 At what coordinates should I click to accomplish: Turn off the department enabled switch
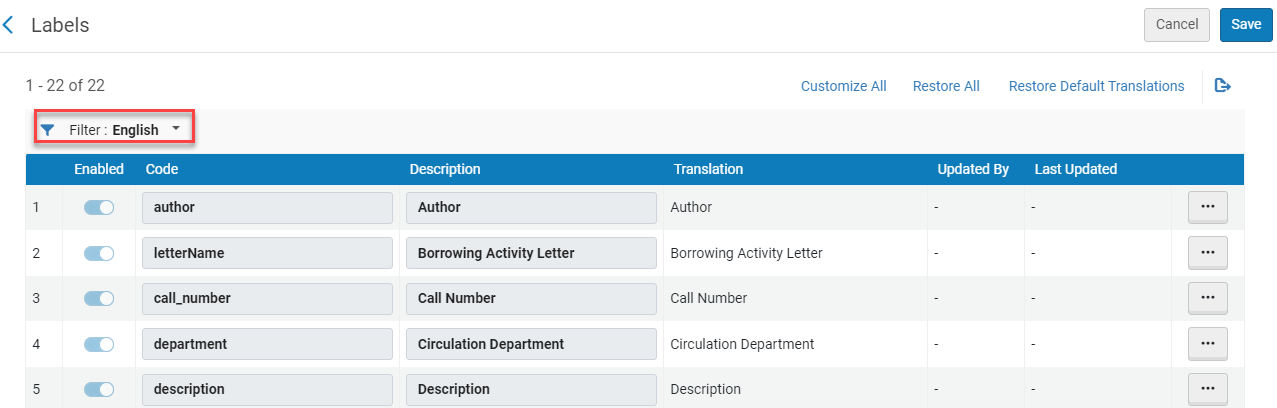tap(99, 344)
